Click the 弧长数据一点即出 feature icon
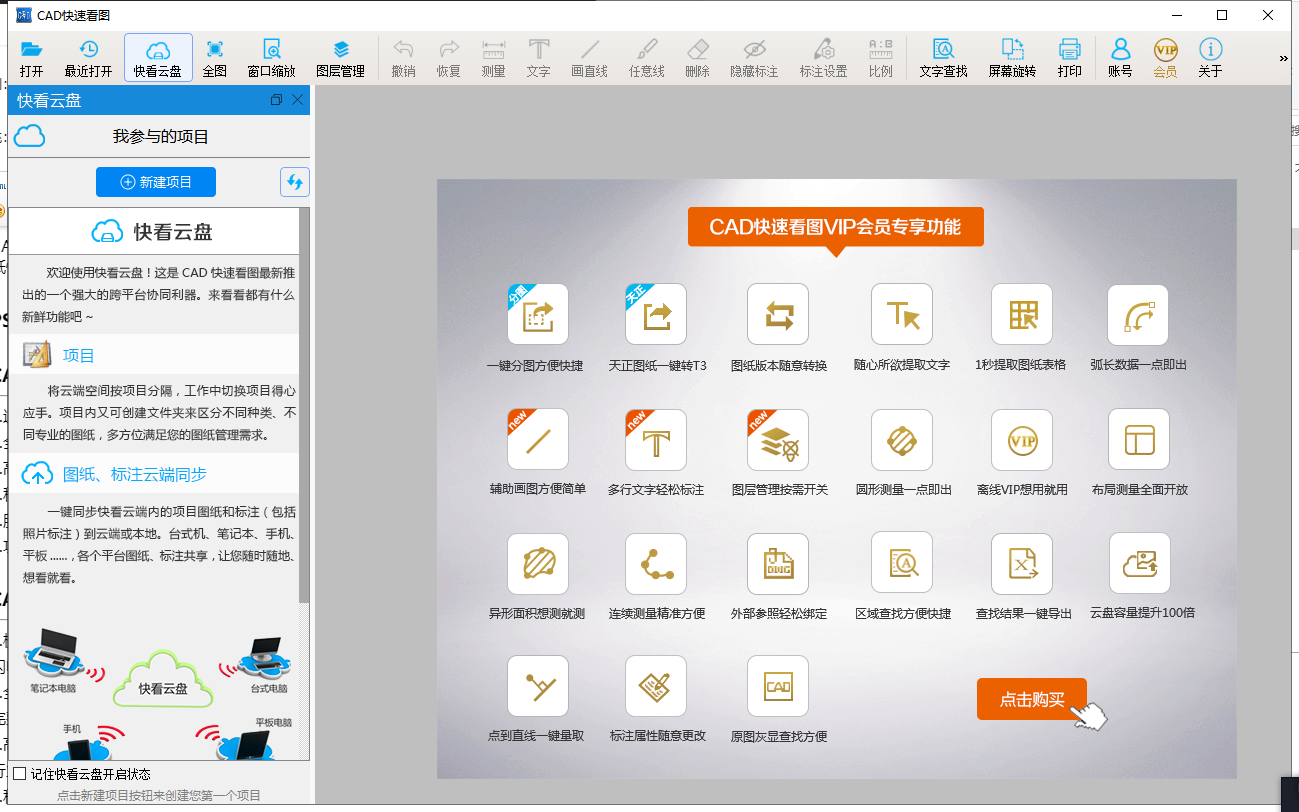 pos(1139,314)
